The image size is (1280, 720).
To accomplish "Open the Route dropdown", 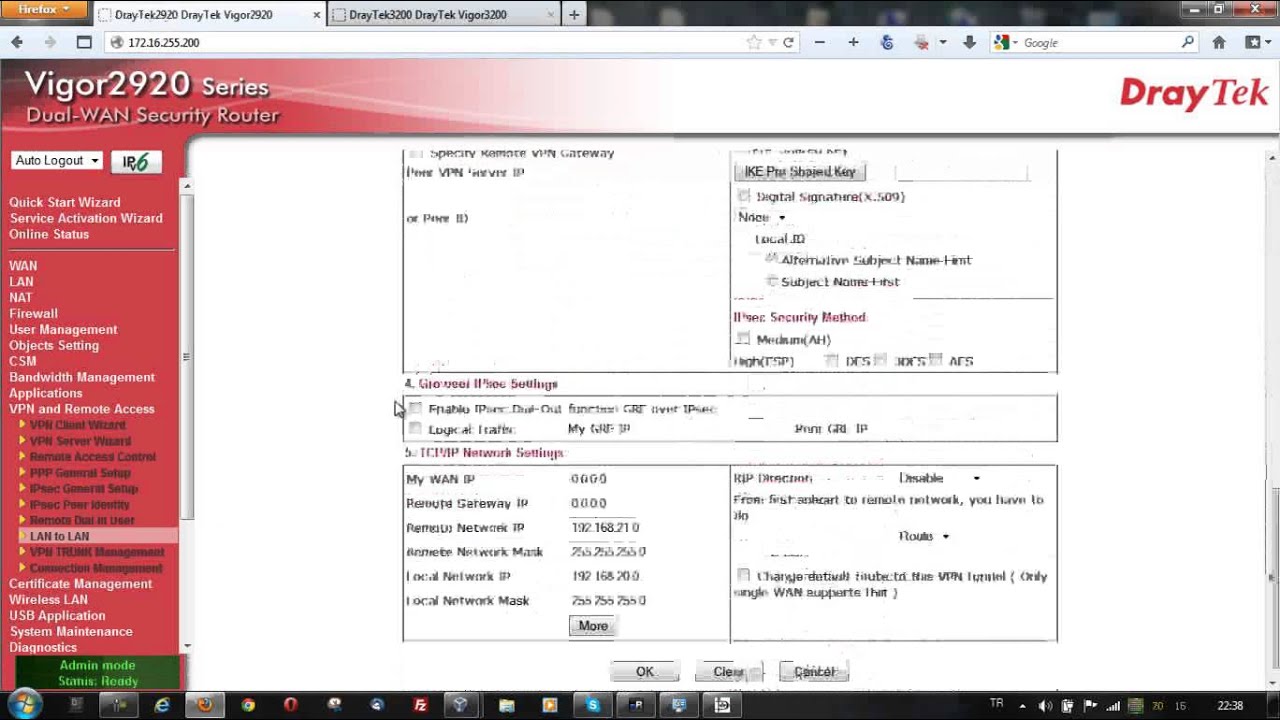I will 923,536.
